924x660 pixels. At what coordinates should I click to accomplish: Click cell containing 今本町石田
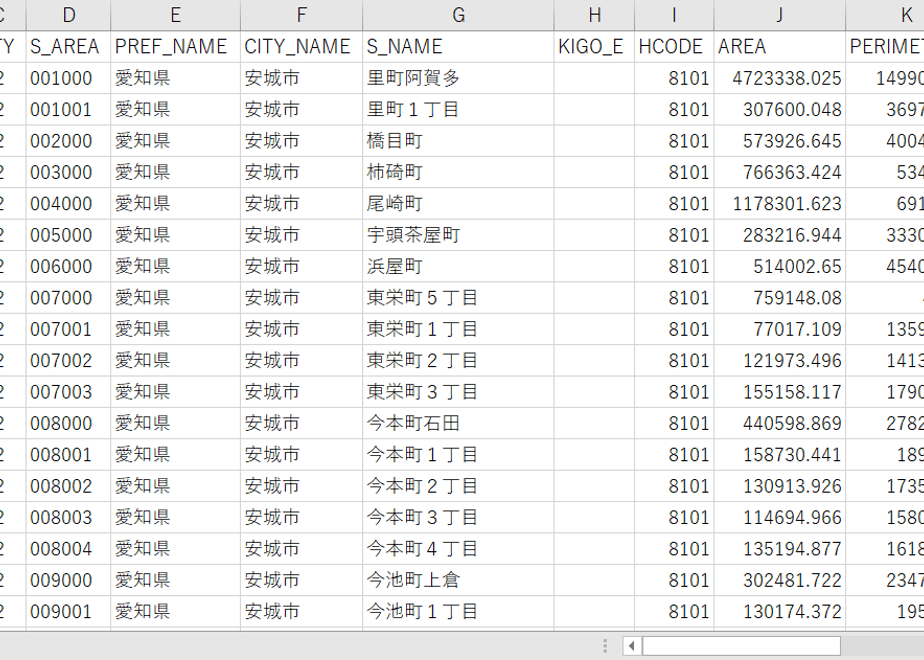[x=458, y=423]
